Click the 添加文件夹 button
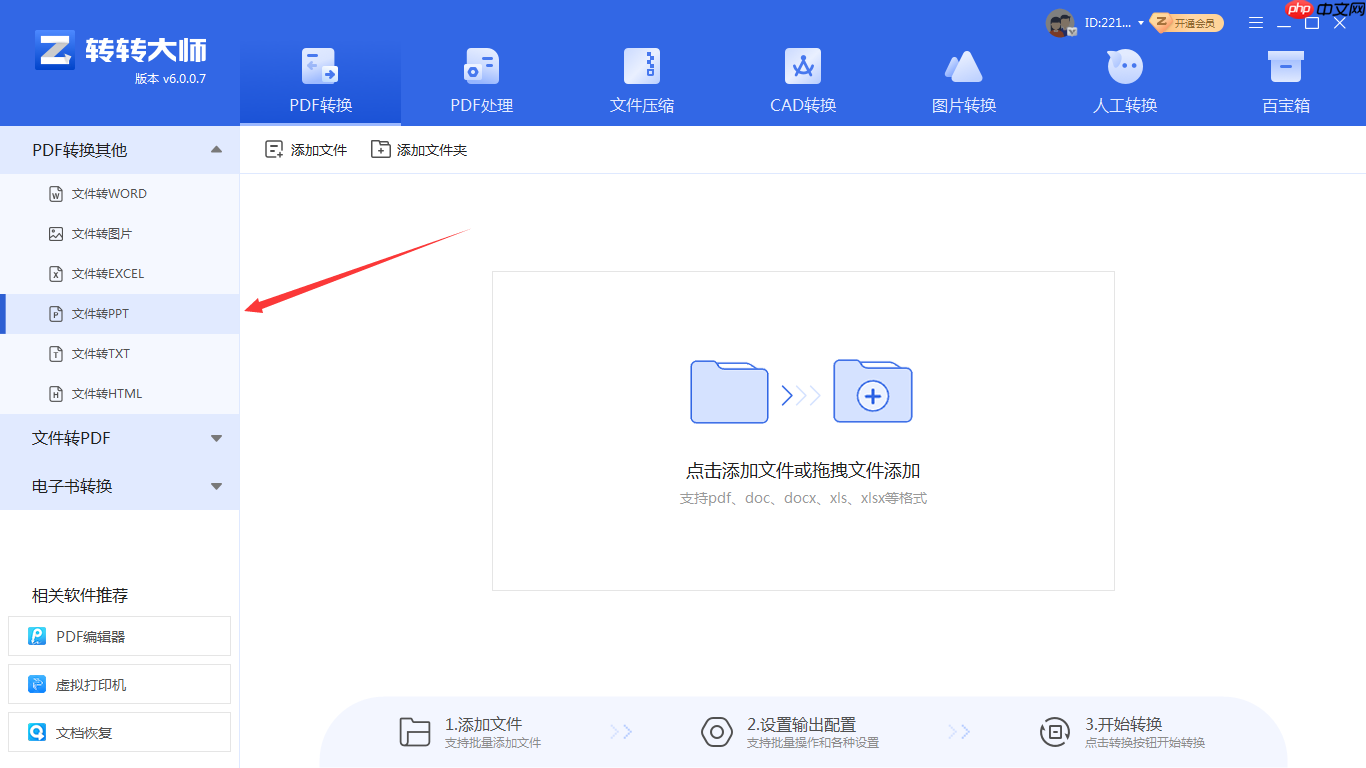 click(419, 150)
